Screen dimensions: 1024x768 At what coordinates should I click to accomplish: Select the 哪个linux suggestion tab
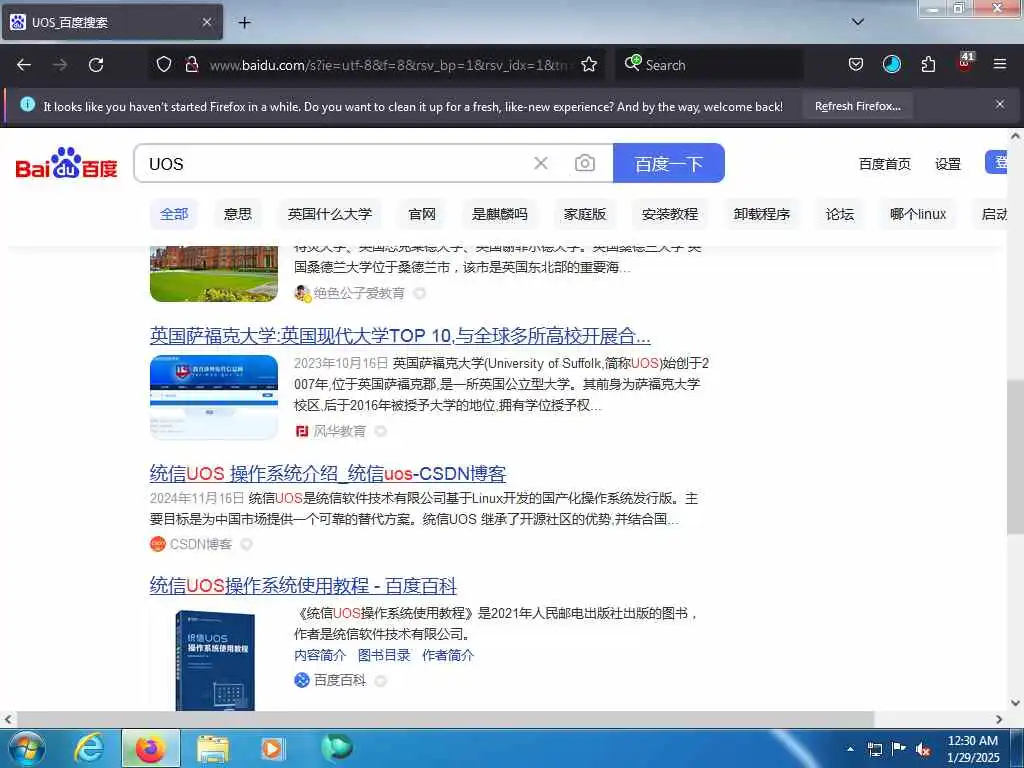pyautogui.click(x=918, y=214)
